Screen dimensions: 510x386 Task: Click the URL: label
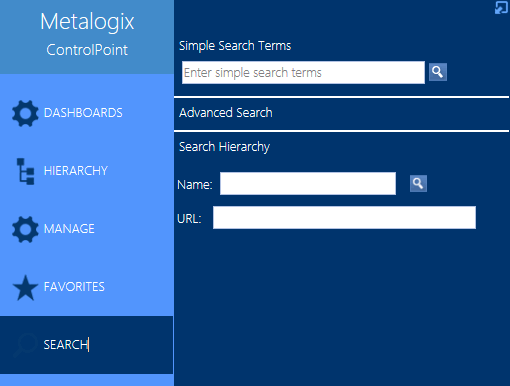point(189,219)
